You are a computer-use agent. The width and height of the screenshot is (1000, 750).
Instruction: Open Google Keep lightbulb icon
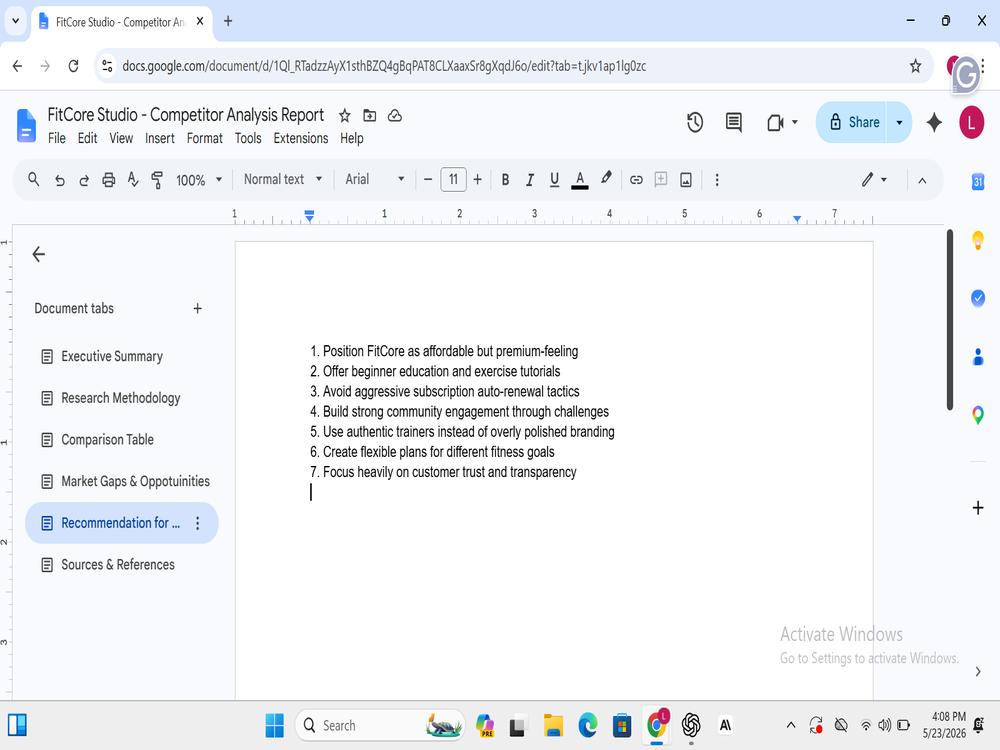pos(978,240)
